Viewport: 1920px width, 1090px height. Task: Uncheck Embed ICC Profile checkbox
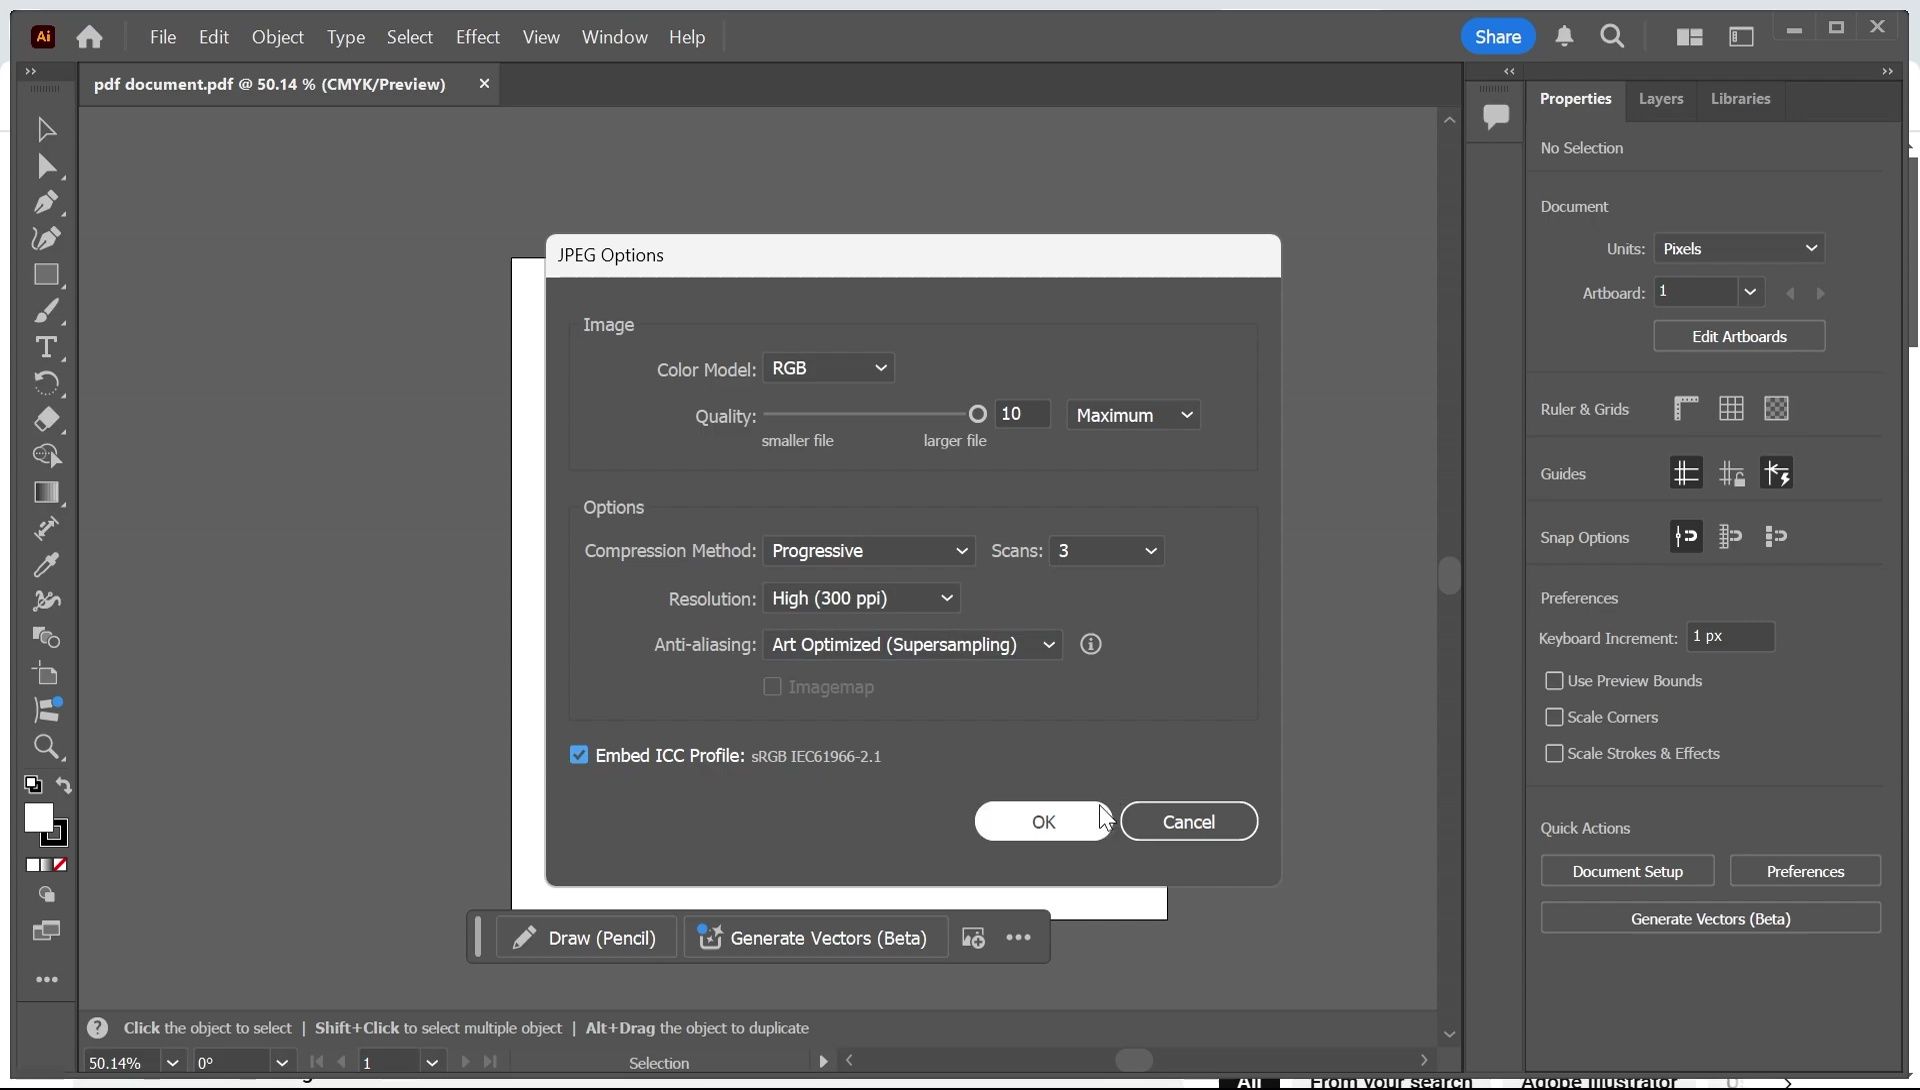(579, 755)
